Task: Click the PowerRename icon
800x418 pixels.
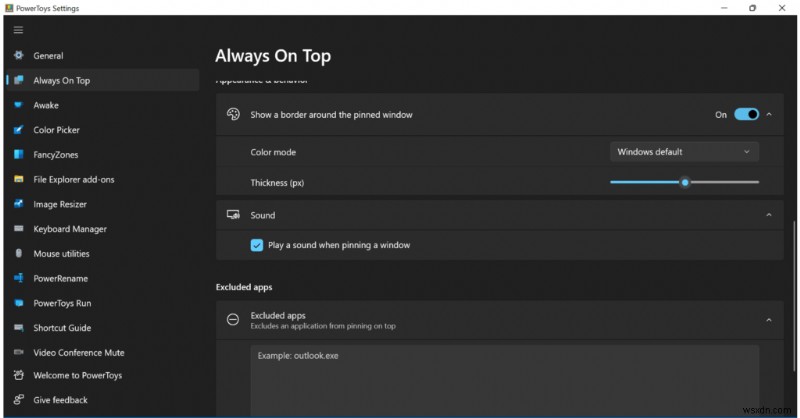Action: coord(19,278)
